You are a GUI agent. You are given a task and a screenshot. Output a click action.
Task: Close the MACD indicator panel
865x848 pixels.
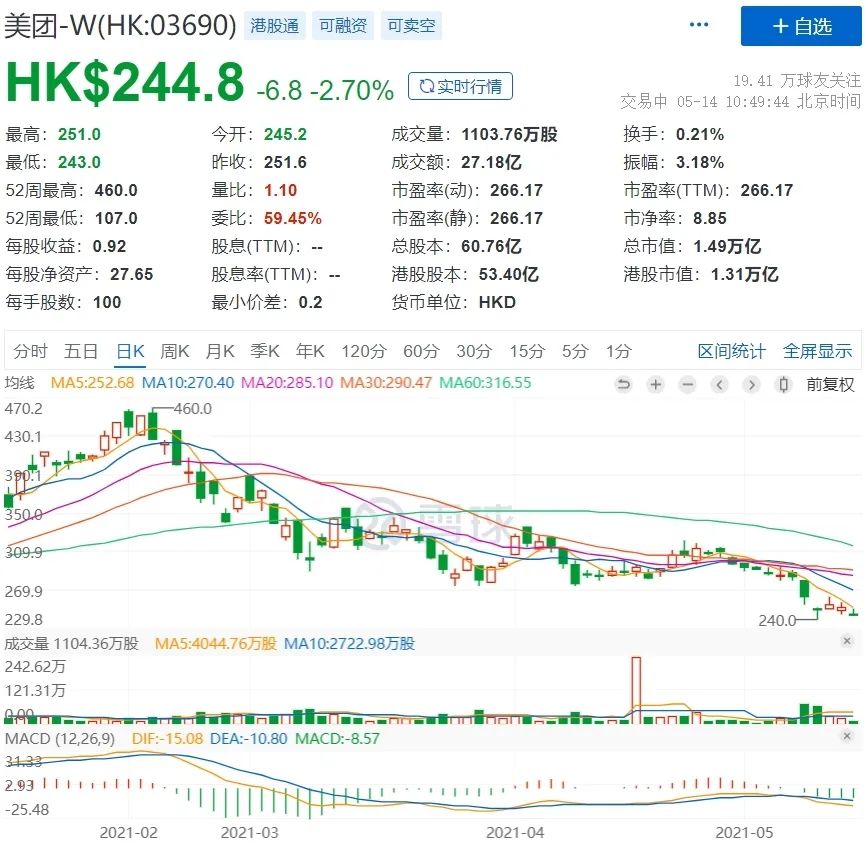click(x=847, y=736)
